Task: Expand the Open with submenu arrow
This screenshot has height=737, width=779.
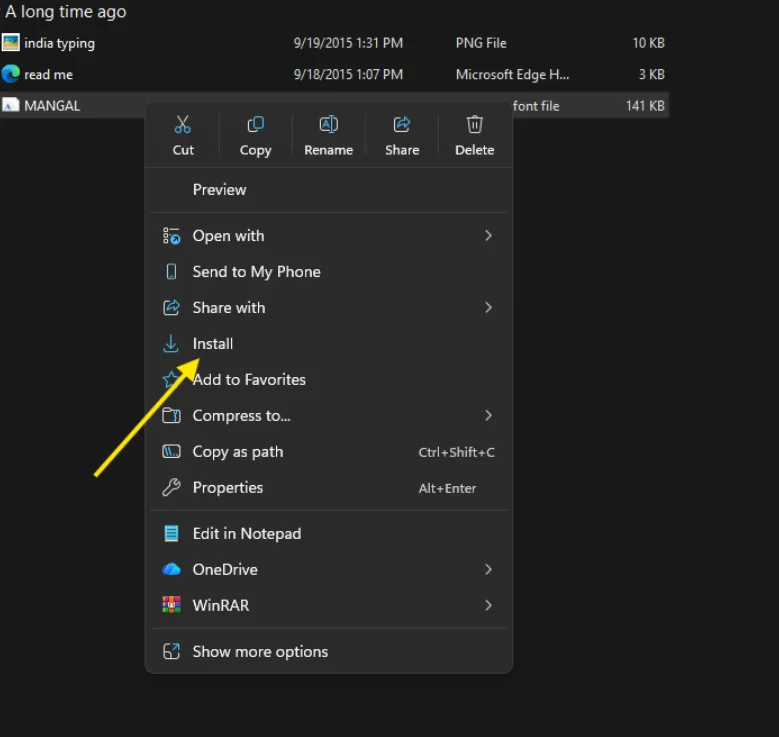Action: click(x=488, y=236)
